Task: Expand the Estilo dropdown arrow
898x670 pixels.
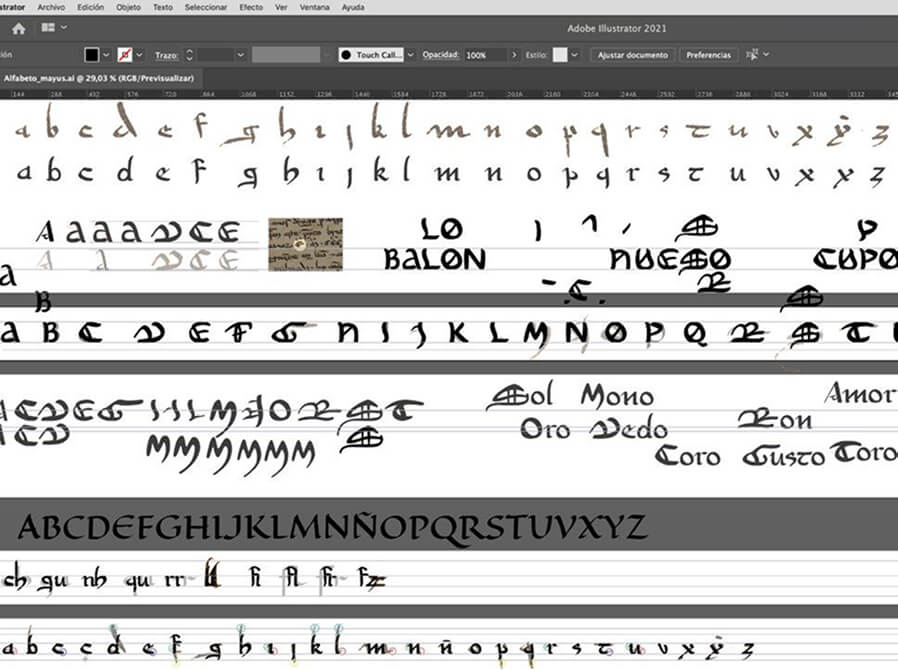Action: pos(574,55)
